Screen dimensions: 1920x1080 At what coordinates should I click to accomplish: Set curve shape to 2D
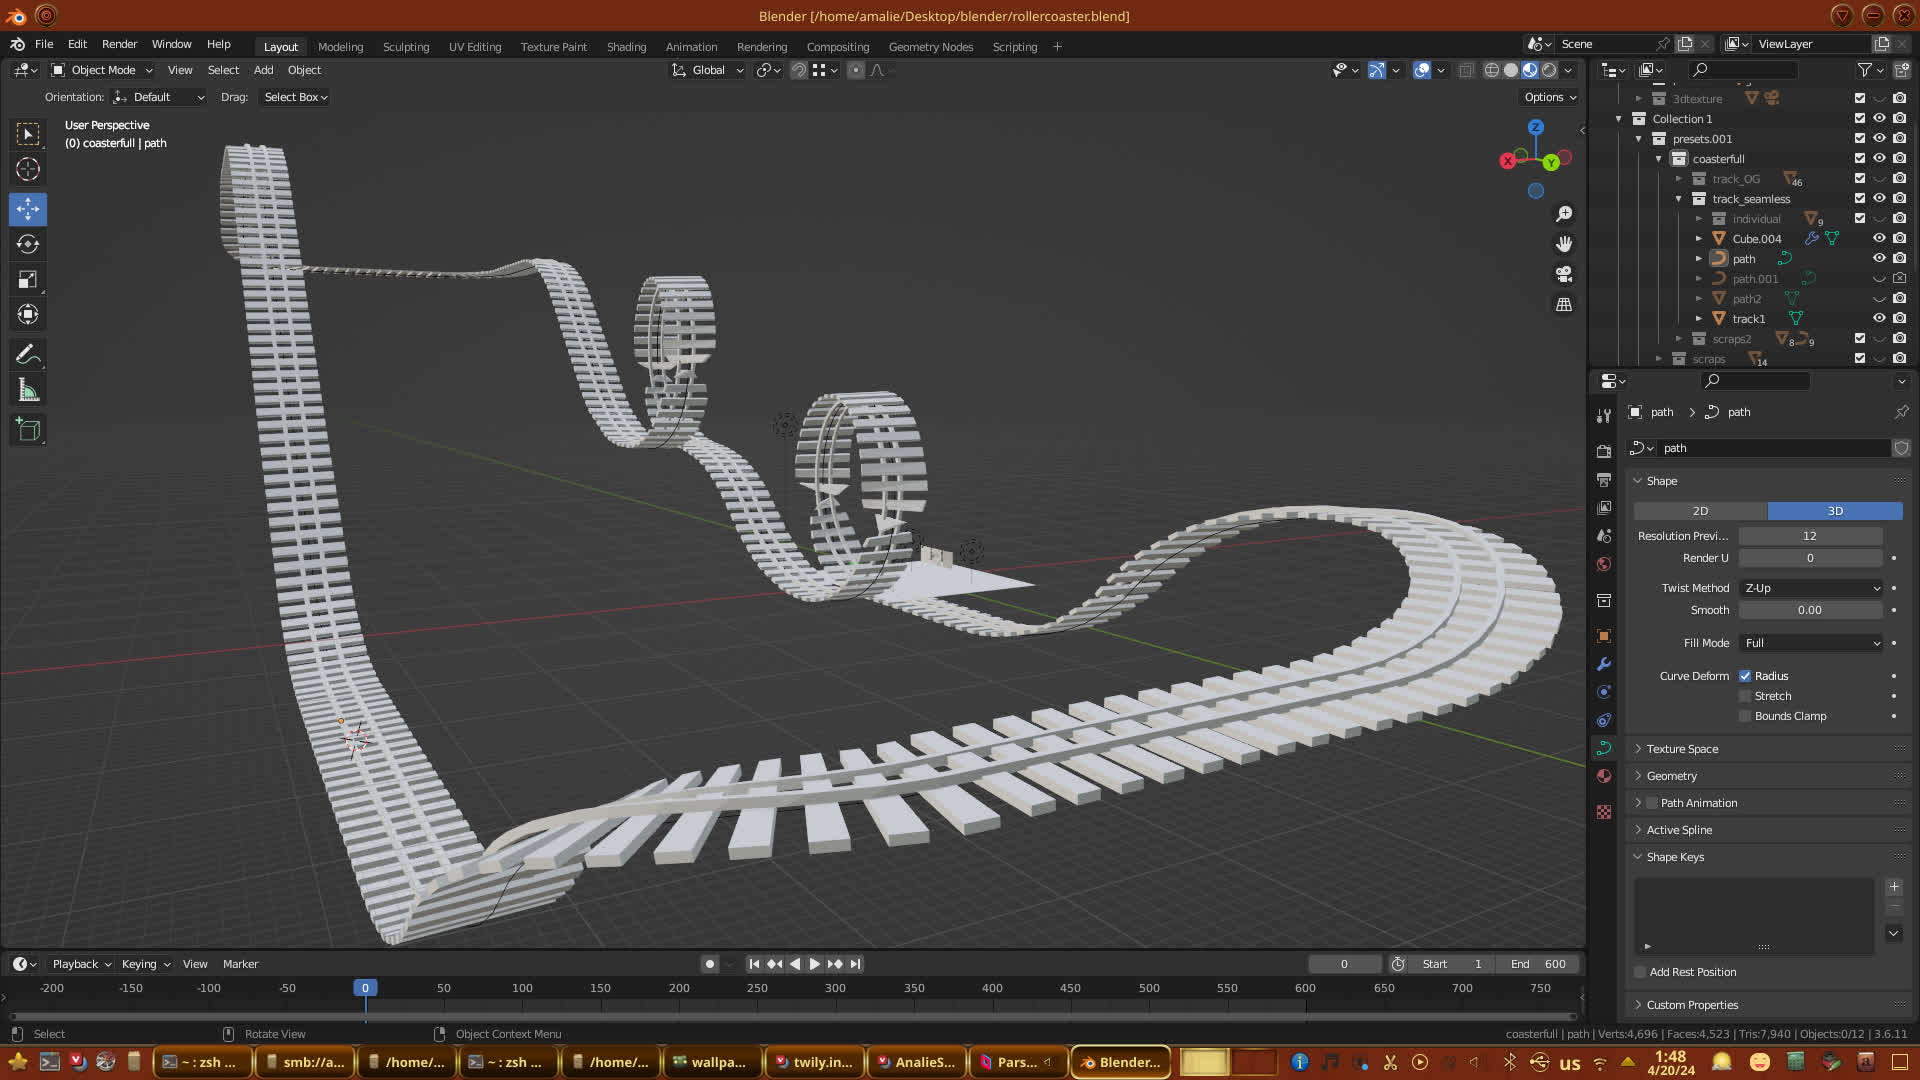(x=1700, y=511)
